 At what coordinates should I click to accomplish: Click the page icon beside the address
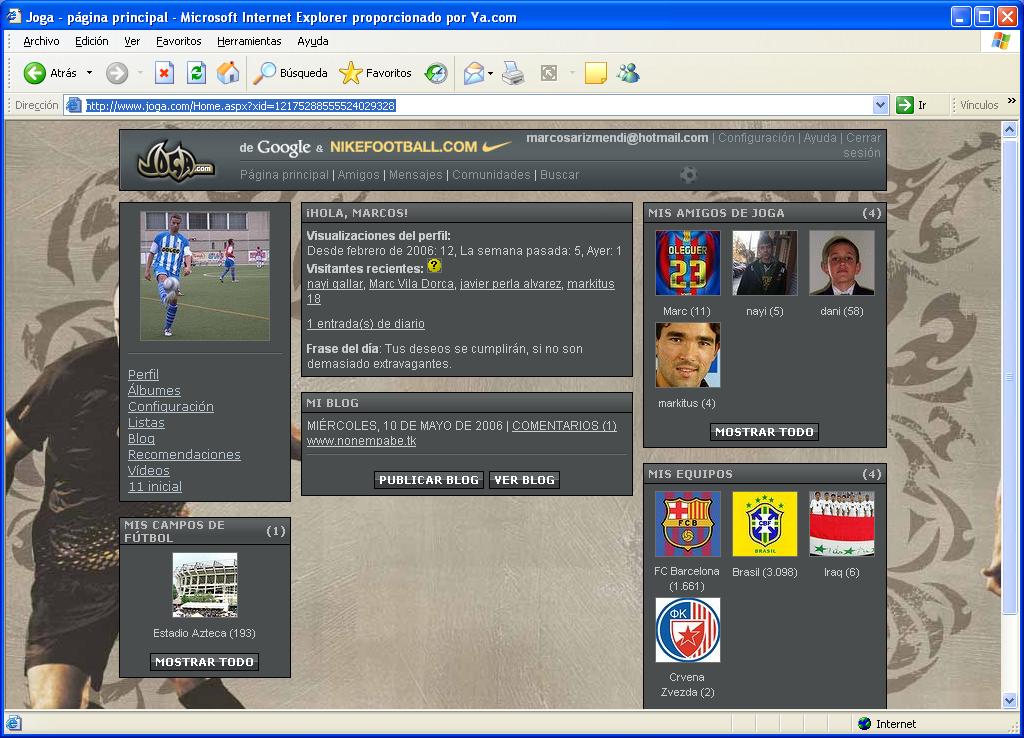click(74, 105)
